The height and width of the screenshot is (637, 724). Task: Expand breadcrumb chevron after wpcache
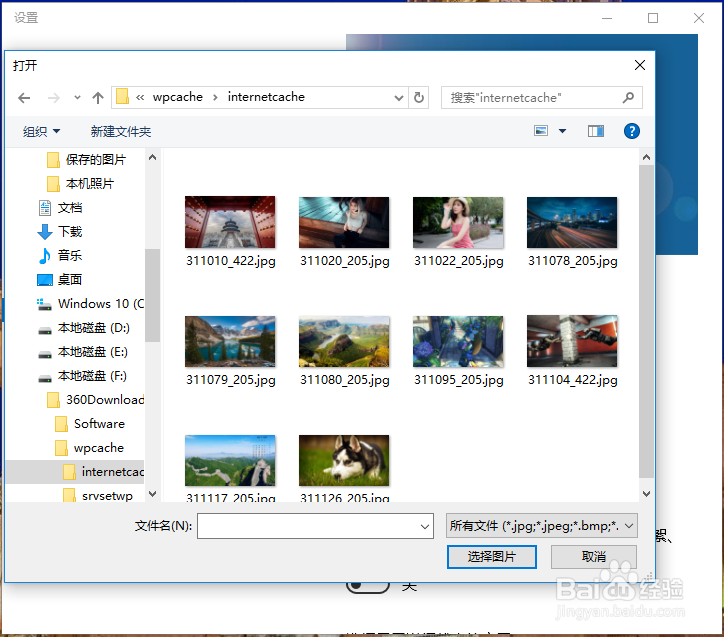click(x=215, y=97)
